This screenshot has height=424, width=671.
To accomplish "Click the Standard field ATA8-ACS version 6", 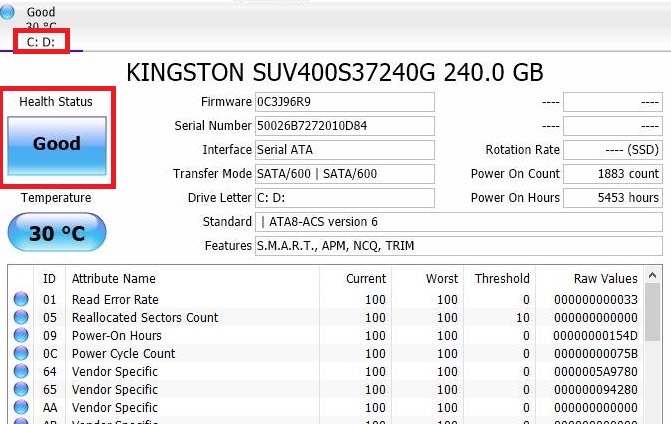I will point(459,222).
